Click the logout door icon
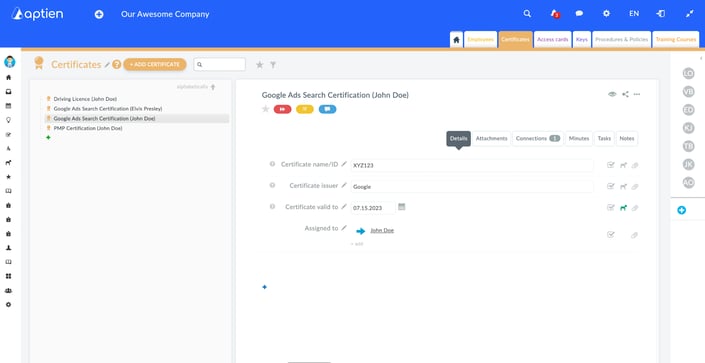 tap(660, 14)
